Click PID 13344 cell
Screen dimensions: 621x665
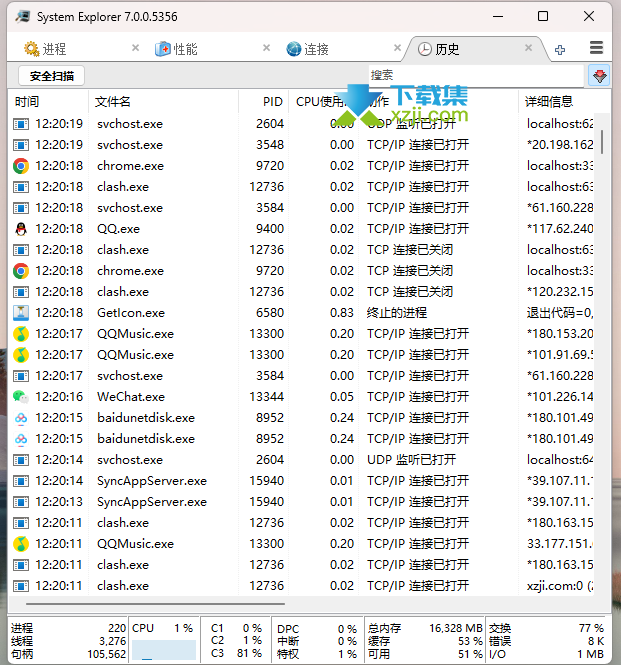pos(266,397)
